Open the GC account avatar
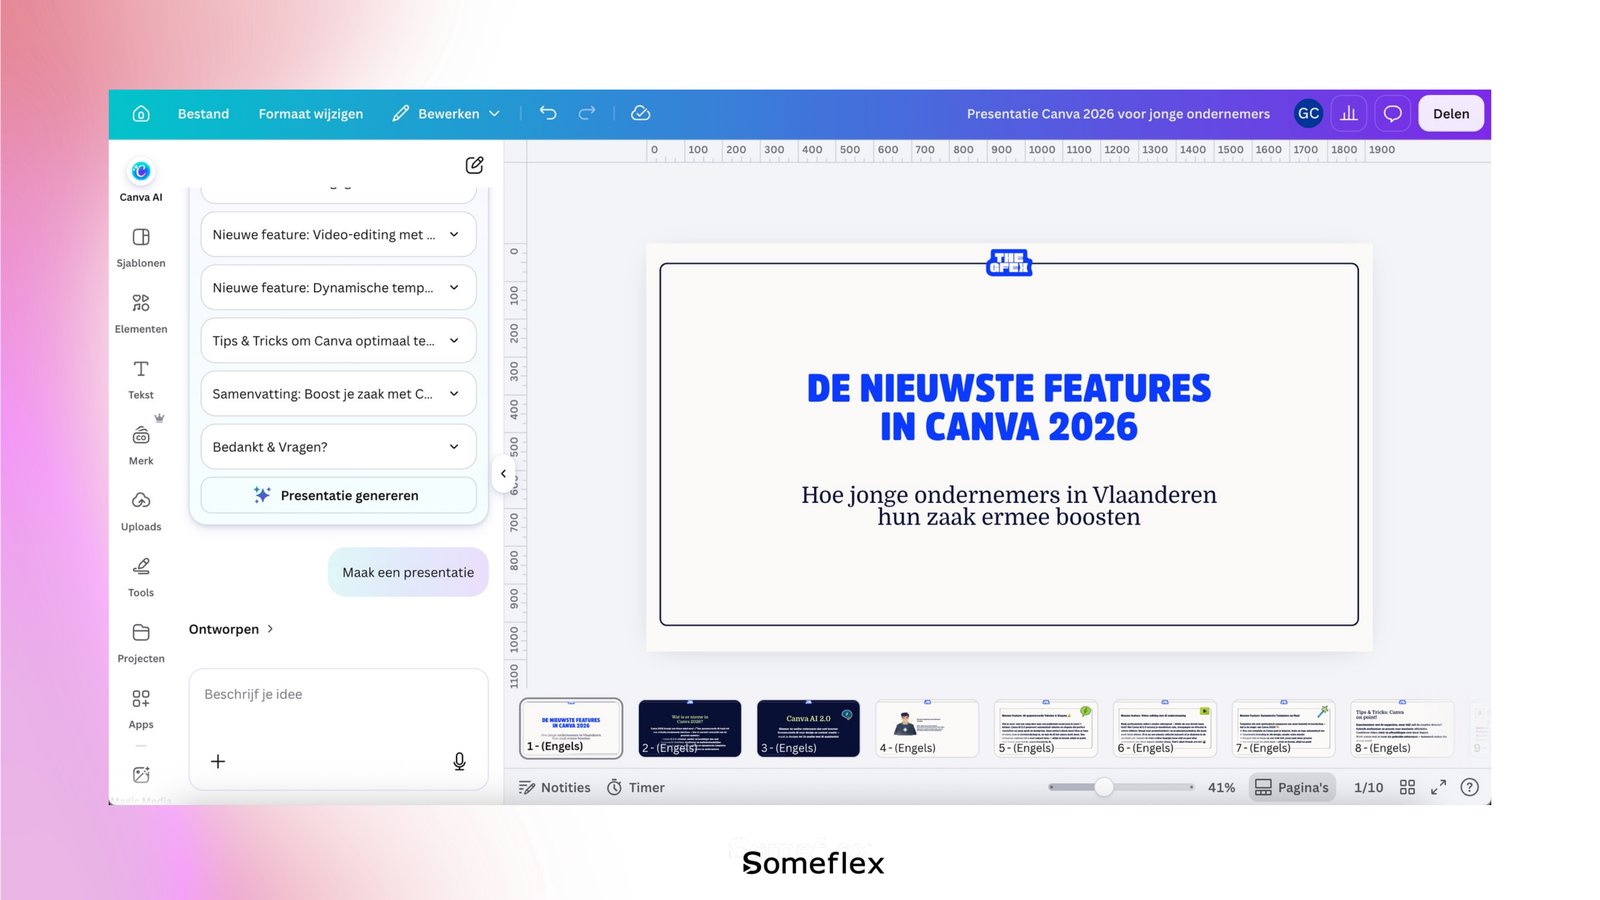 tap(1308, 114)
